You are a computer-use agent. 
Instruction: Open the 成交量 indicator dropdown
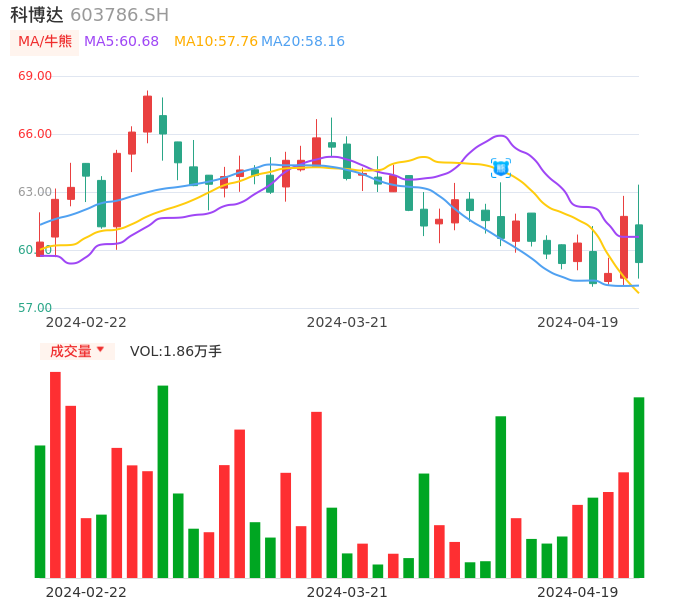pos(77,351)
